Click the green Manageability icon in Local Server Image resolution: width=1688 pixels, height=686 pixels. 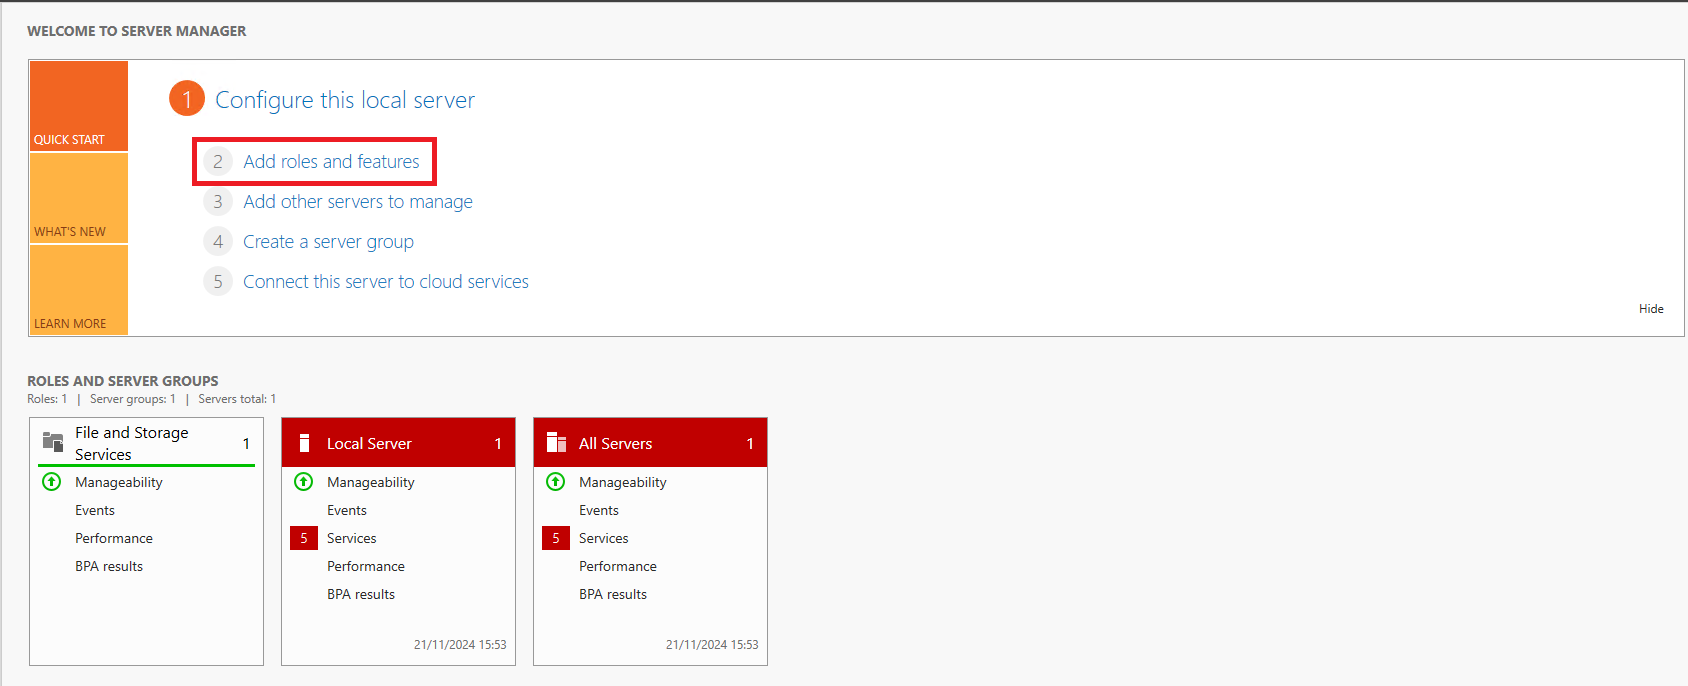(304, 482)
